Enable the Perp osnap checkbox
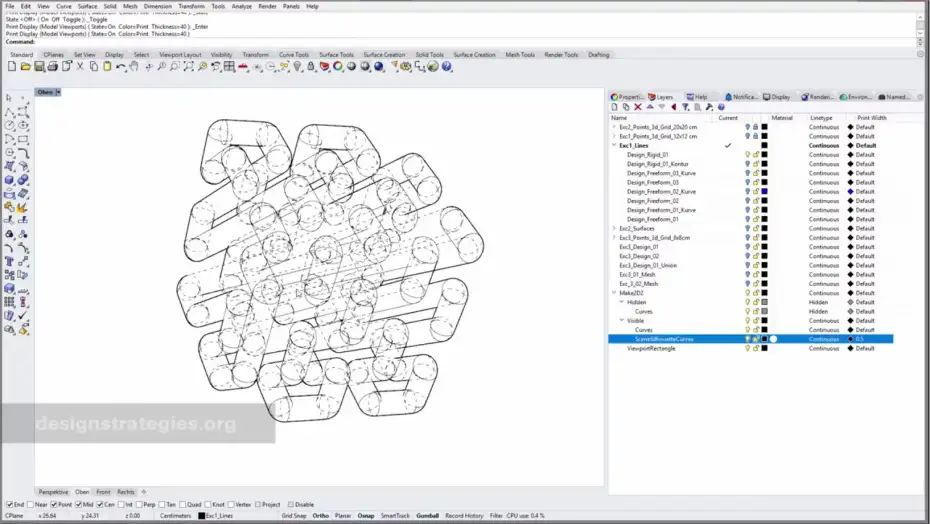The width and height of the screenshot is (930, 524). (x=139, y=504)
